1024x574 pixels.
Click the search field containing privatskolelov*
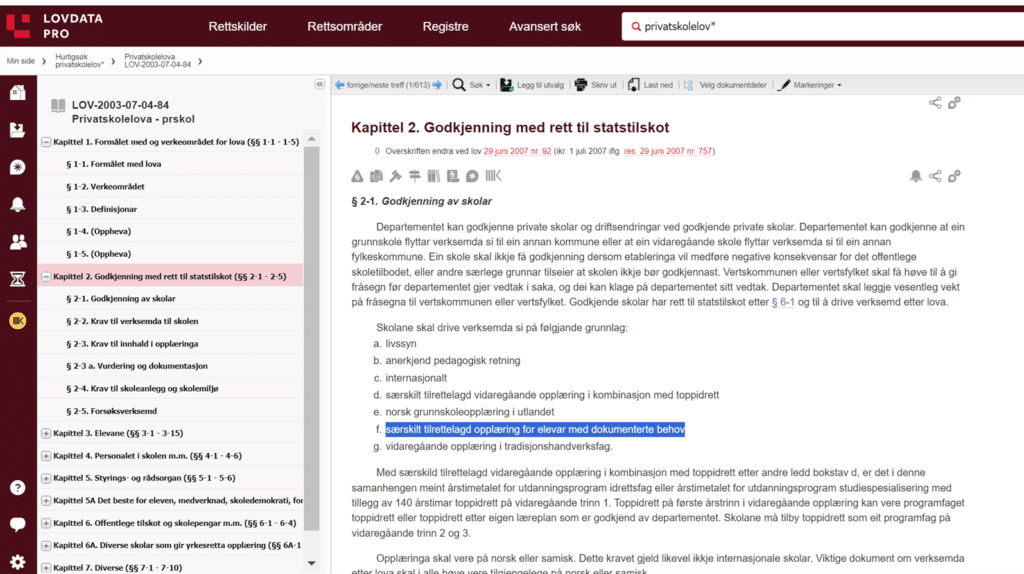(823, 27)
